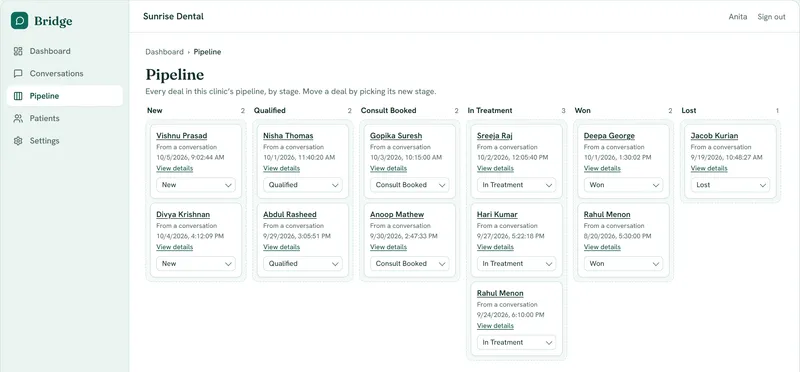The image size is (800, 372).
Task: Open stage dropdown for Divya Krishnan
Action: coord(196,264)
